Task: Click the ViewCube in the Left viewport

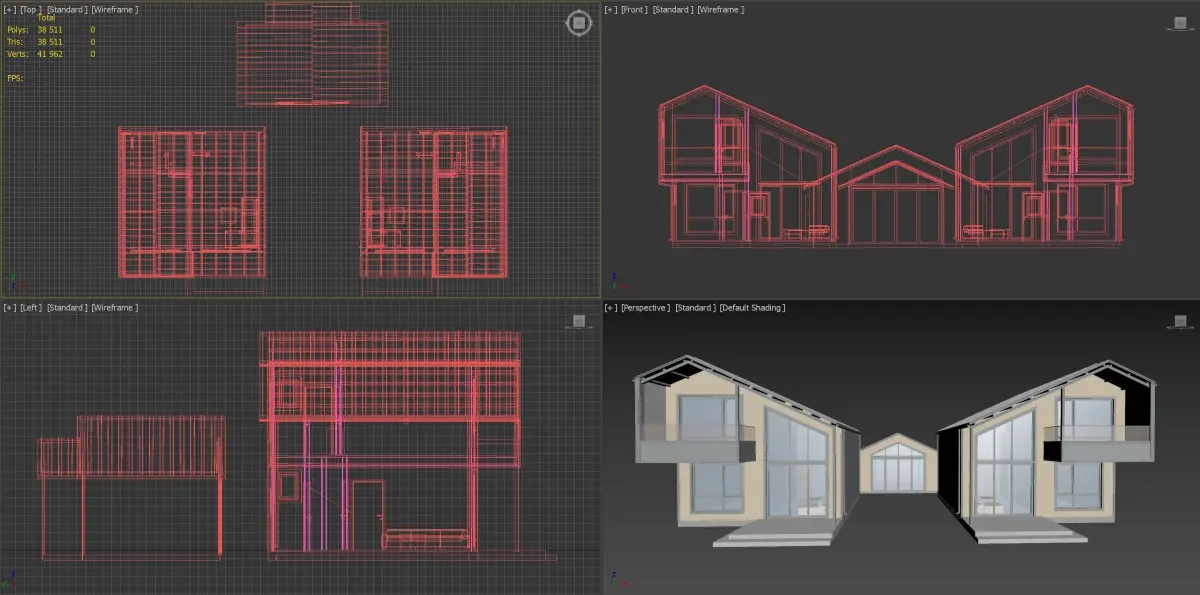Action: (579, 321)
